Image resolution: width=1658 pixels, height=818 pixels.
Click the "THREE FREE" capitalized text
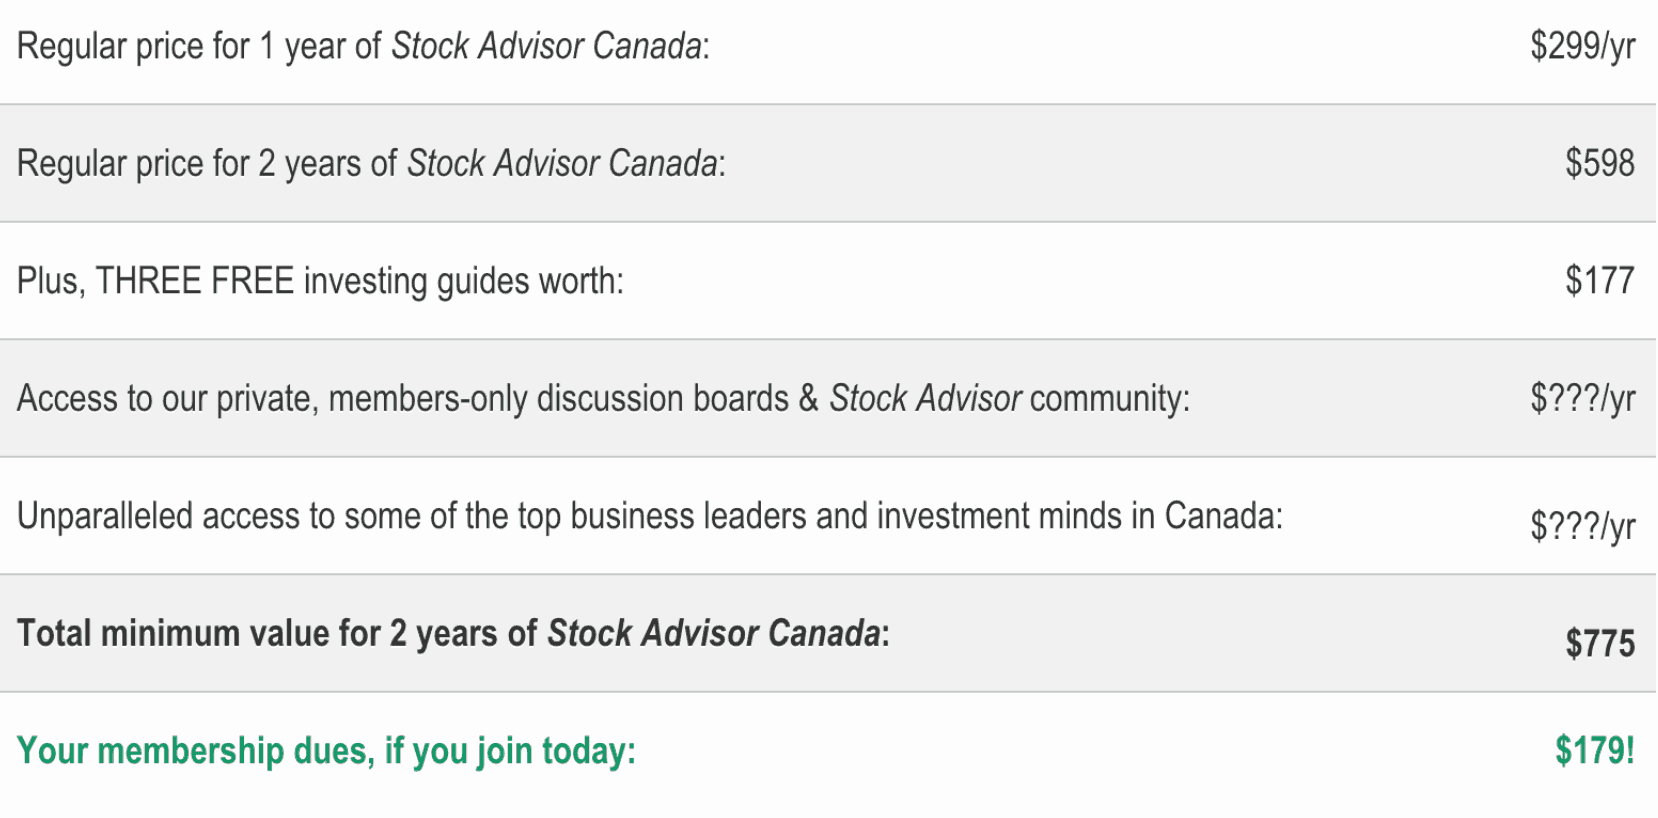194,281
